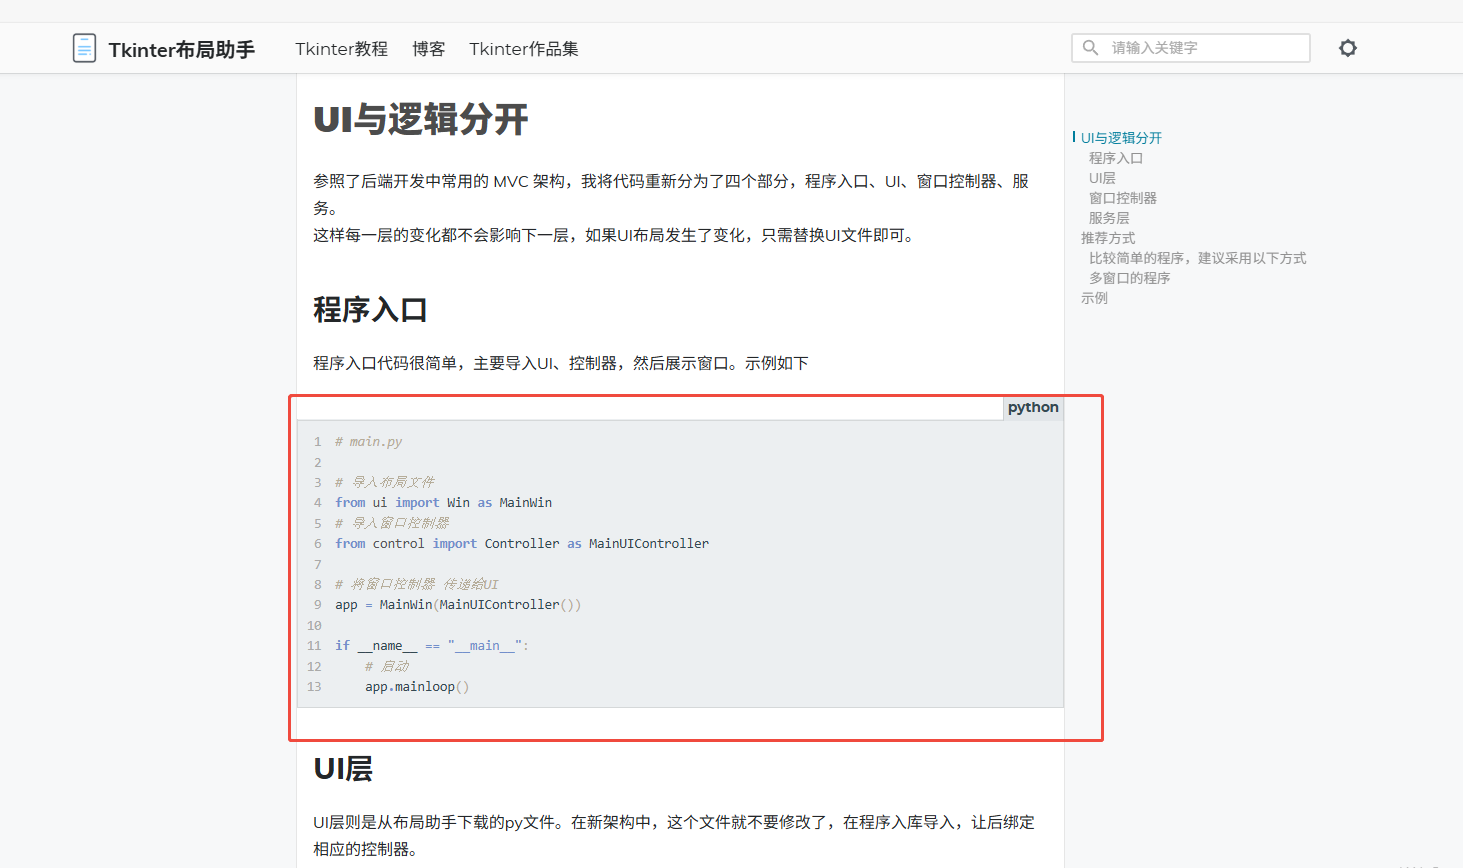Open the Tkinter教程 nav item

(341, 49)
